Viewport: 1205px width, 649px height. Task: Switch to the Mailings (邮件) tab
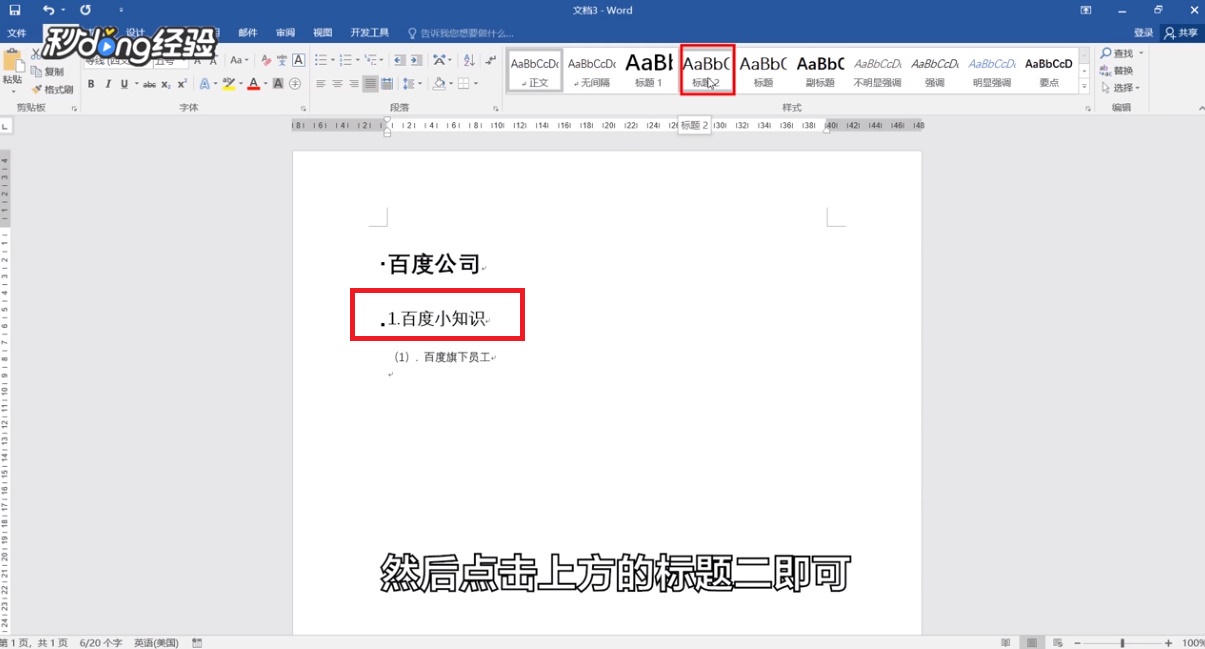pyautogui.click(x=248, y=33)
